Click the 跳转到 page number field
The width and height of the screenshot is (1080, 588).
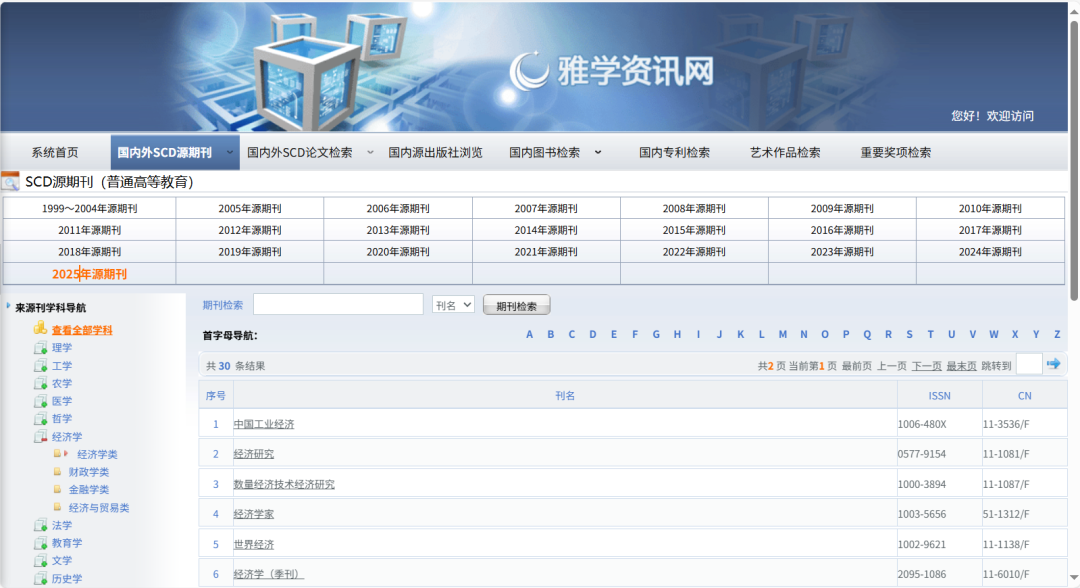1029,363
